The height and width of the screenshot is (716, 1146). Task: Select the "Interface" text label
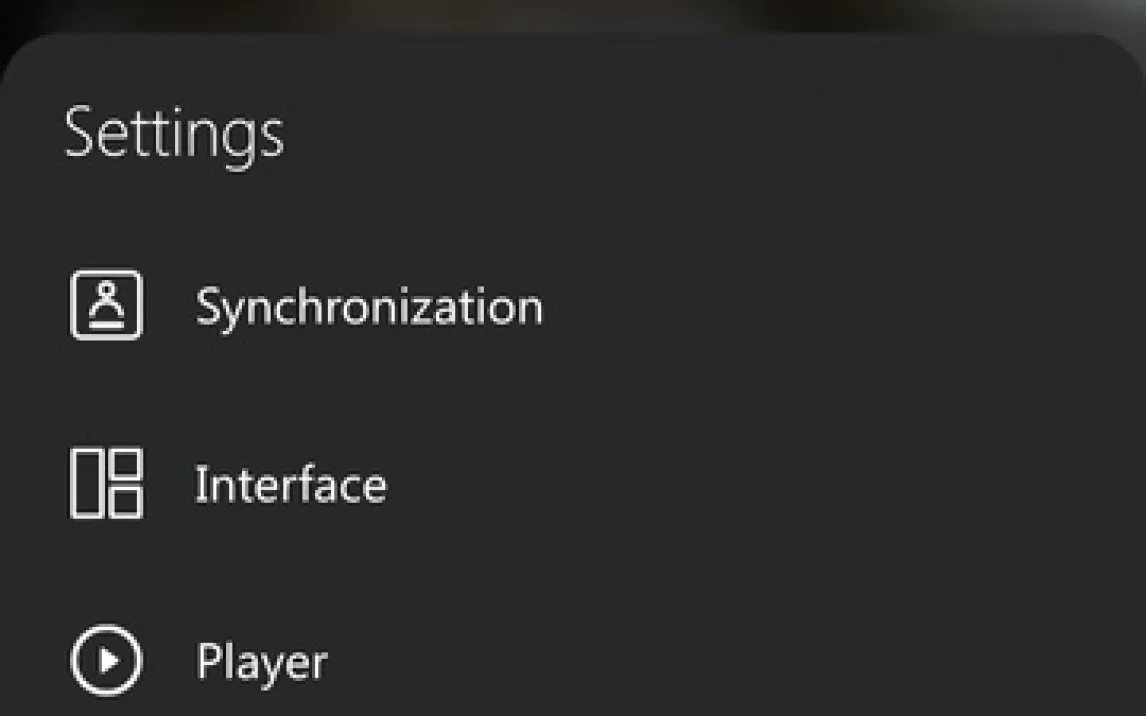(x=290, y=485)
